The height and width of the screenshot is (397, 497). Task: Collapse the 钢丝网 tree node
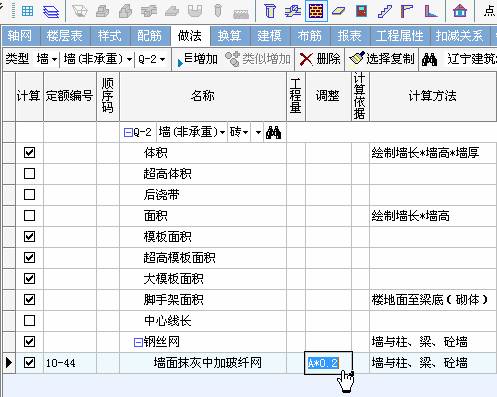138,342
